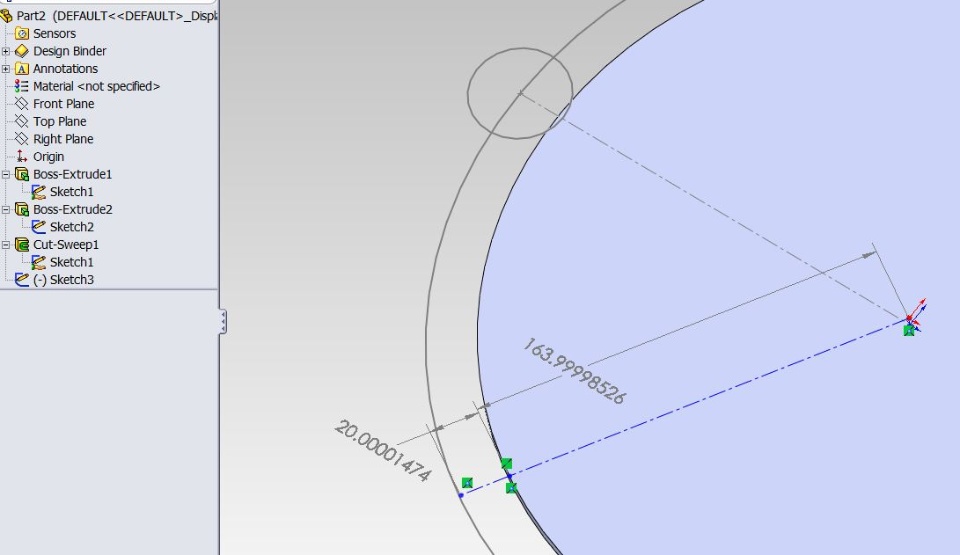Collapse the Boss-Extrude2 node
This screenshot has height=555, width=960.
tap(6, 210)
